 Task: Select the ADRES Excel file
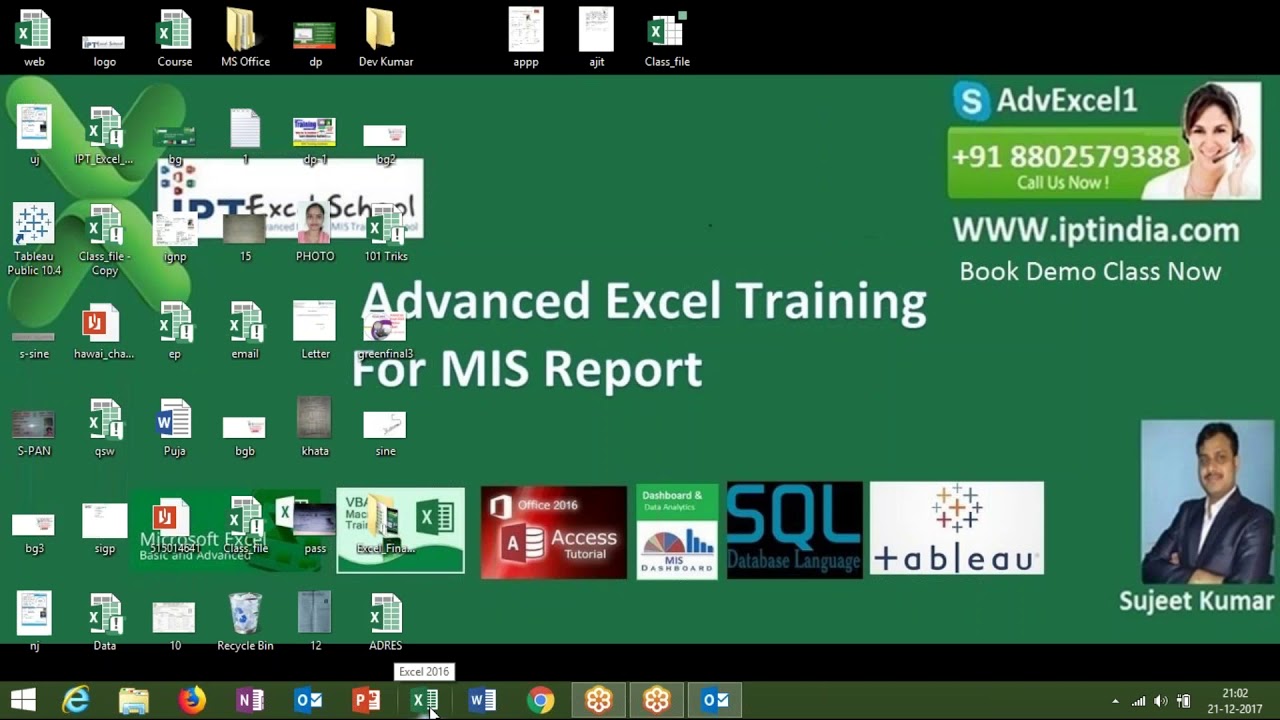pos(386,622)
